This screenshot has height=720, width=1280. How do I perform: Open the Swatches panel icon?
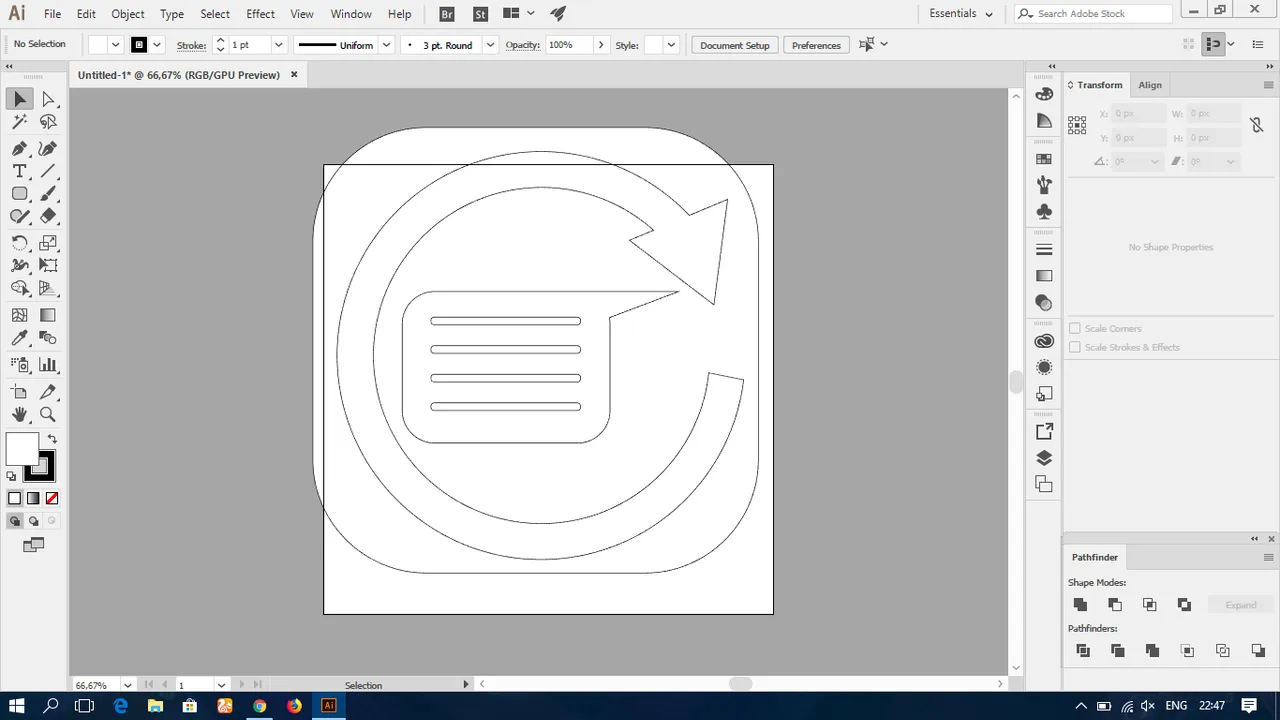click(x=1044, y=159)
